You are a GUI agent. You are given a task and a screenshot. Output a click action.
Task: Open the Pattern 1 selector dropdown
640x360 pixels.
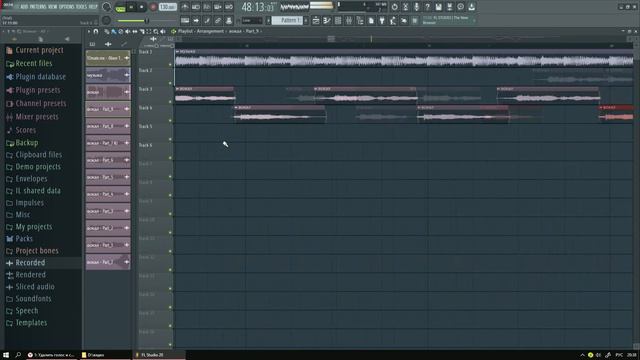click(x=287, y=20)
